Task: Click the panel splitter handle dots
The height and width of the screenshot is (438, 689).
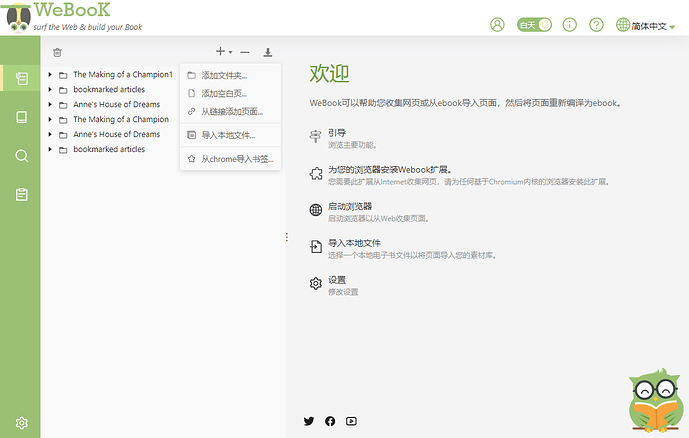Action: [x=287, y=237]
